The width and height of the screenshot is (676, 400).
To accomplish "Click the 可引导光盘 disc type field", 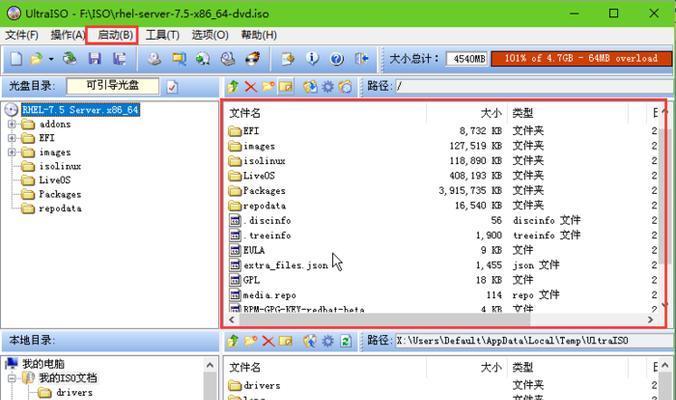I will click(113, 86).
